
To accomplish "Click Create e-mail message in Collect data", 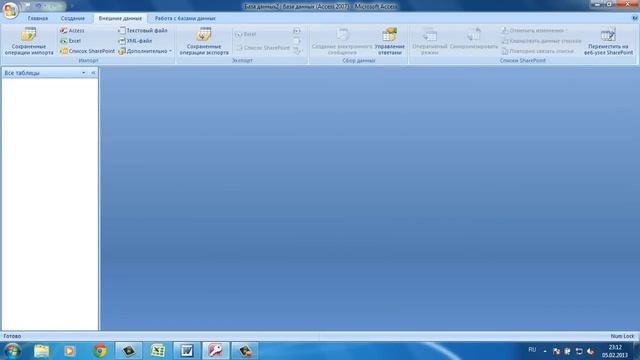I will pos(342,41).
